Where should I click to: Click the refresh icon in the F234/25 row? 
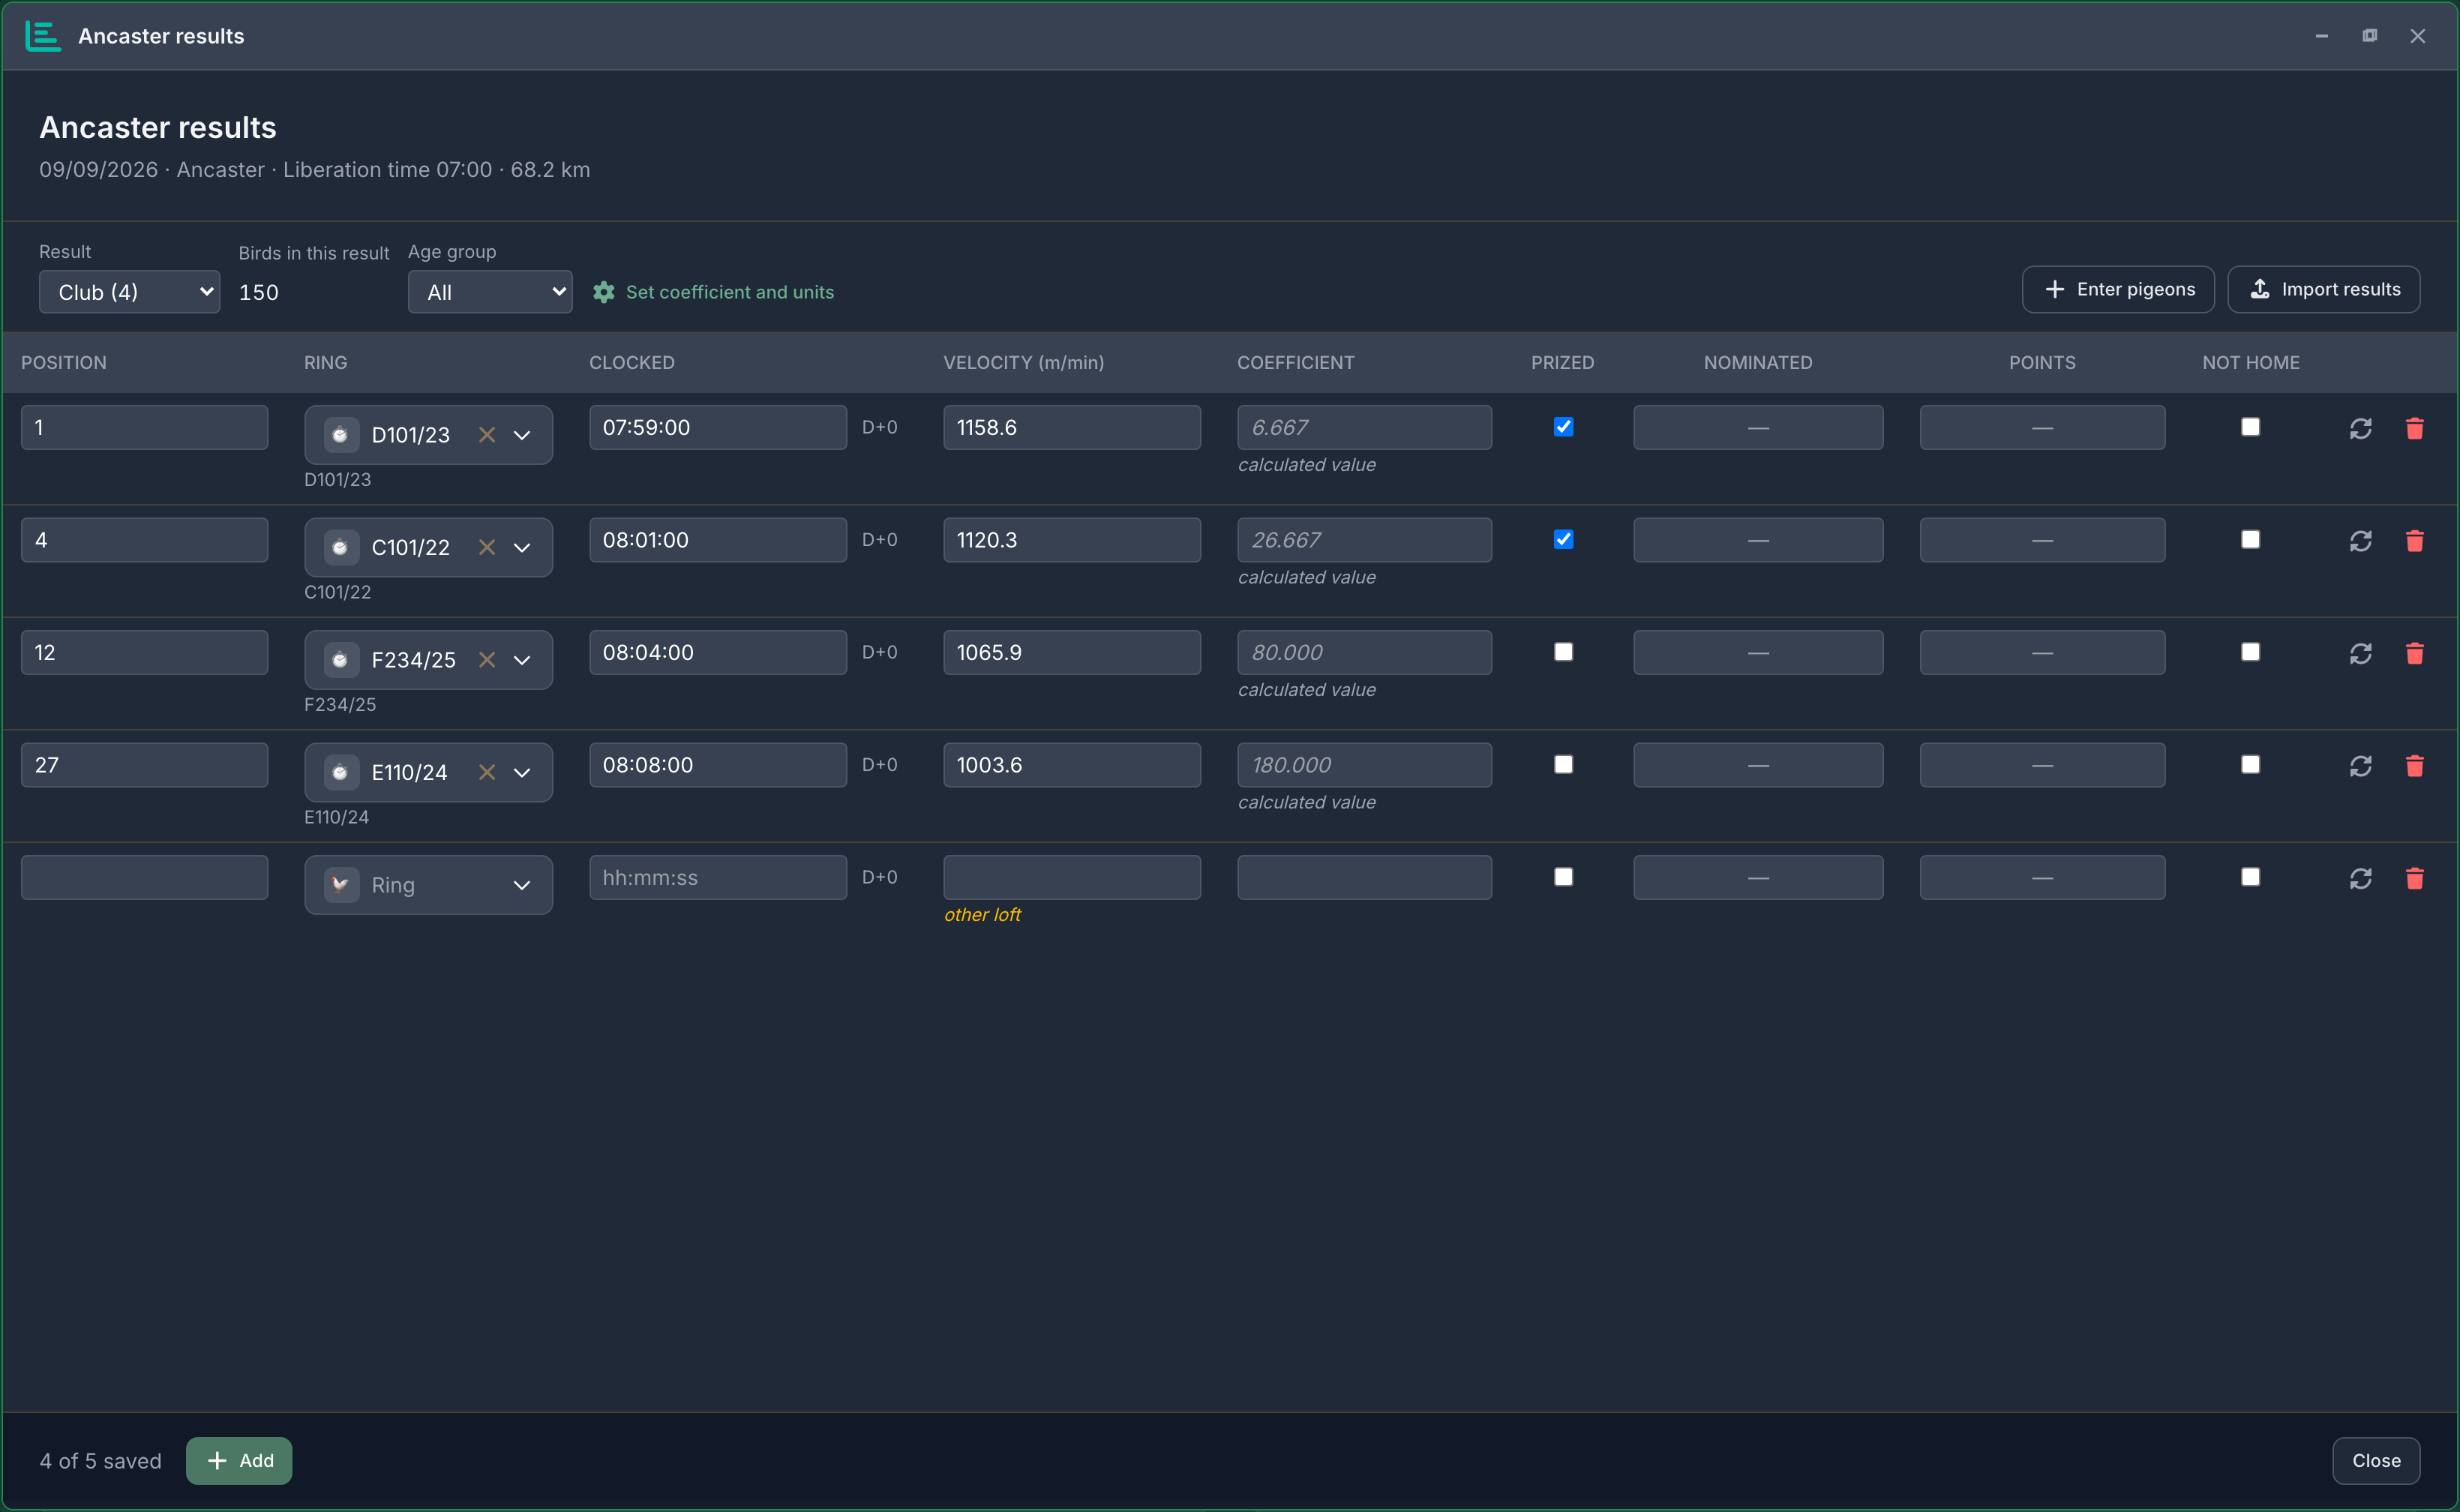coord(2360,653)
